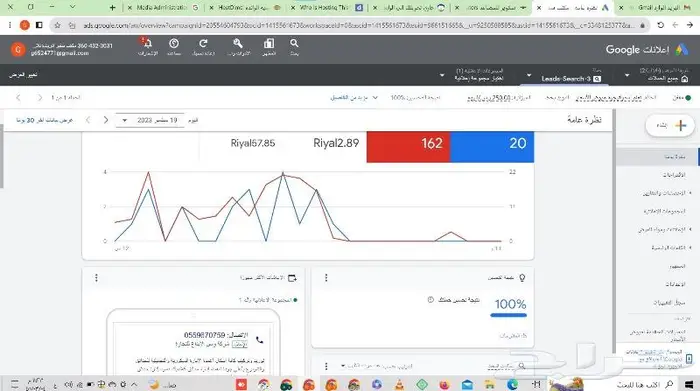The image size is (700, 391).
Task: Click the create button with plus sign
Action: (x=670, y=126)
